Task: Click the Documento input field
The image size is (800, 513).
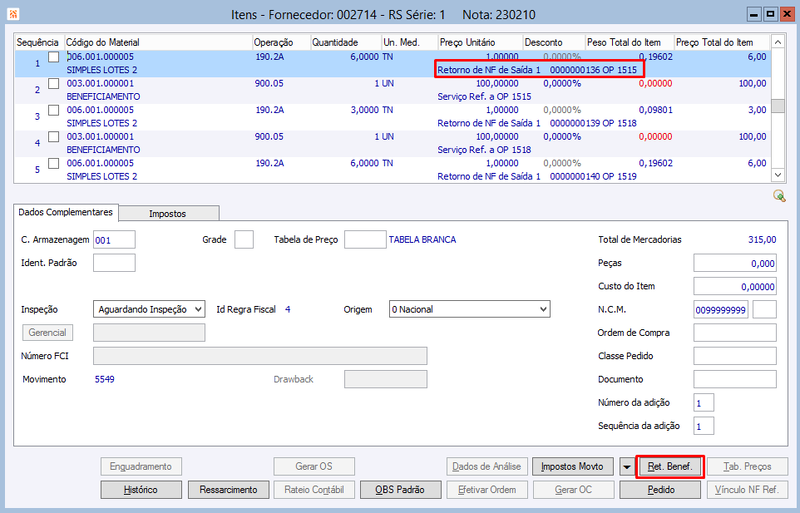Action: 735,379
